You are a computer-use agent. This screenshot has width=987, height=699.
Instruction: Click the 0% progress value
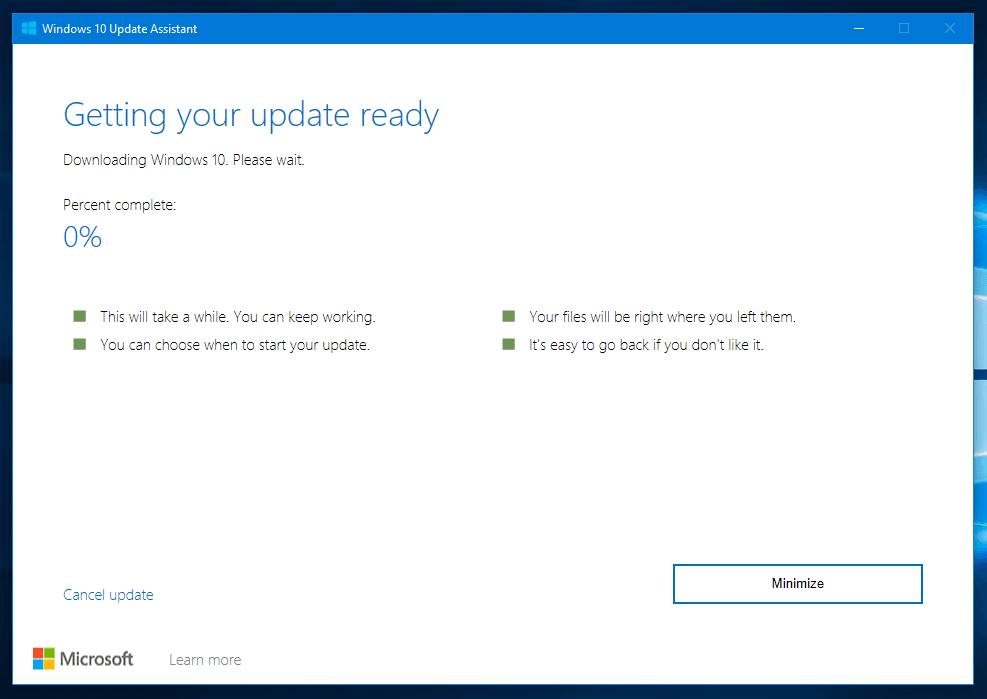coord(82,237)
